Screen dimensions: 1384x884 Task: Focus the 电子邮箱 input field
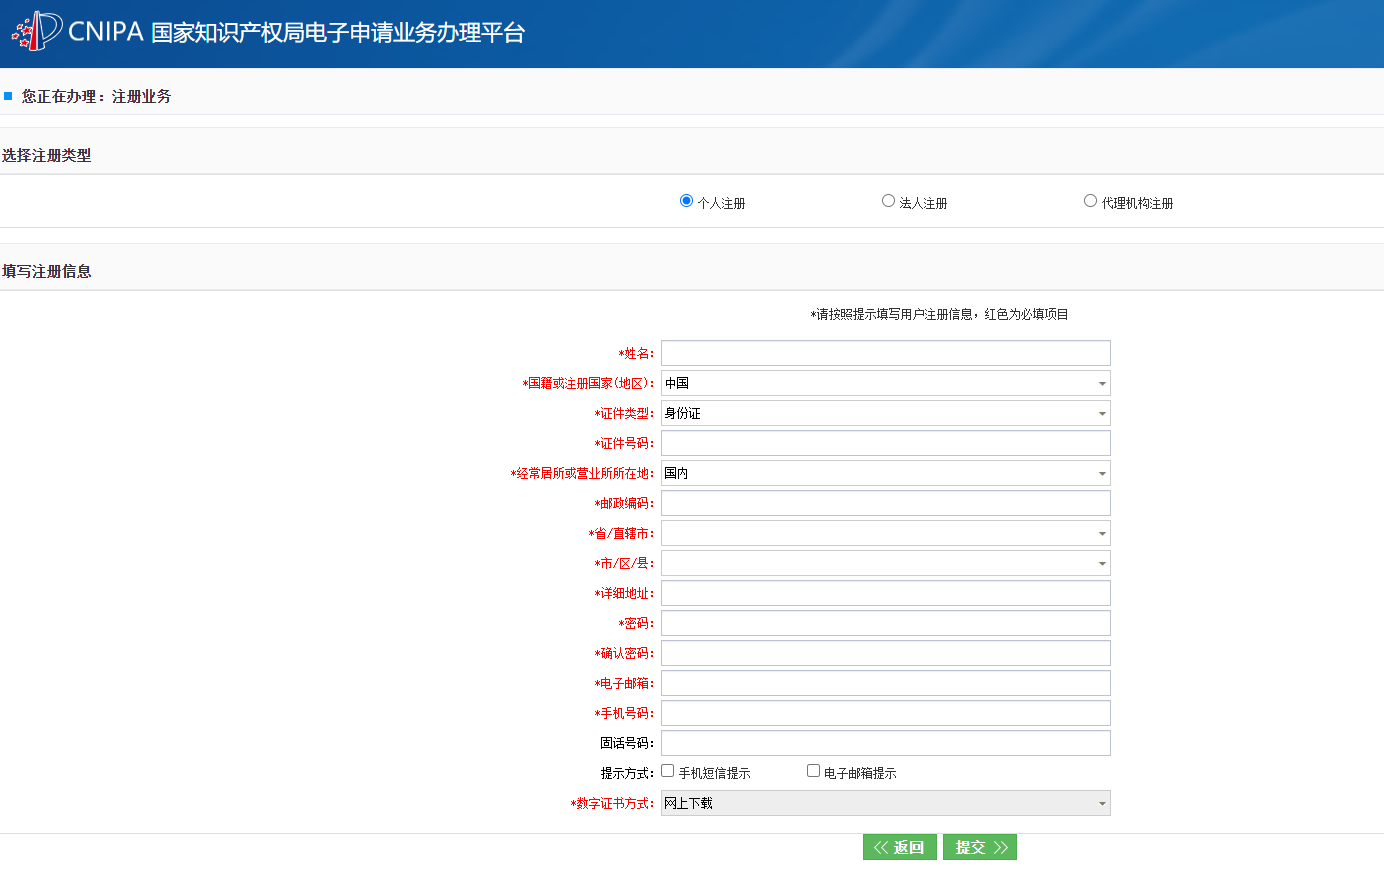point(885,683)
